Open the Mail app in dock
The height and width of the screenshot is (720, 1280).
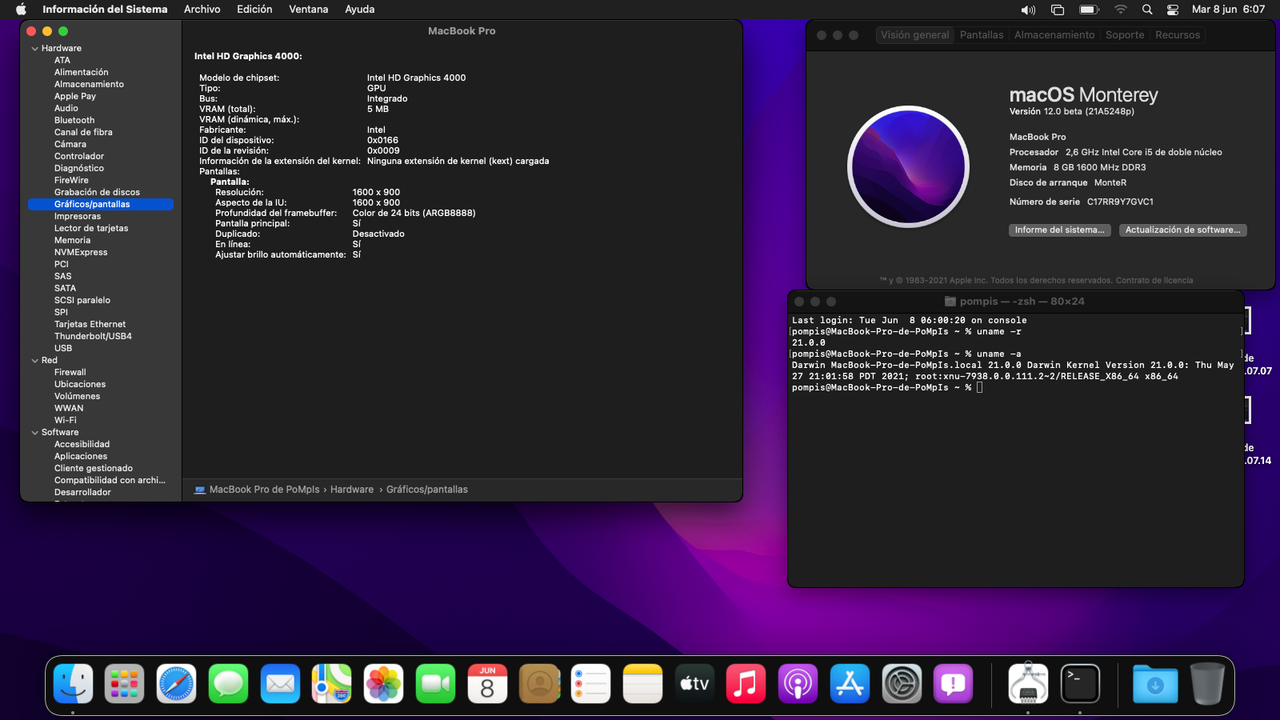pos(281,684)
